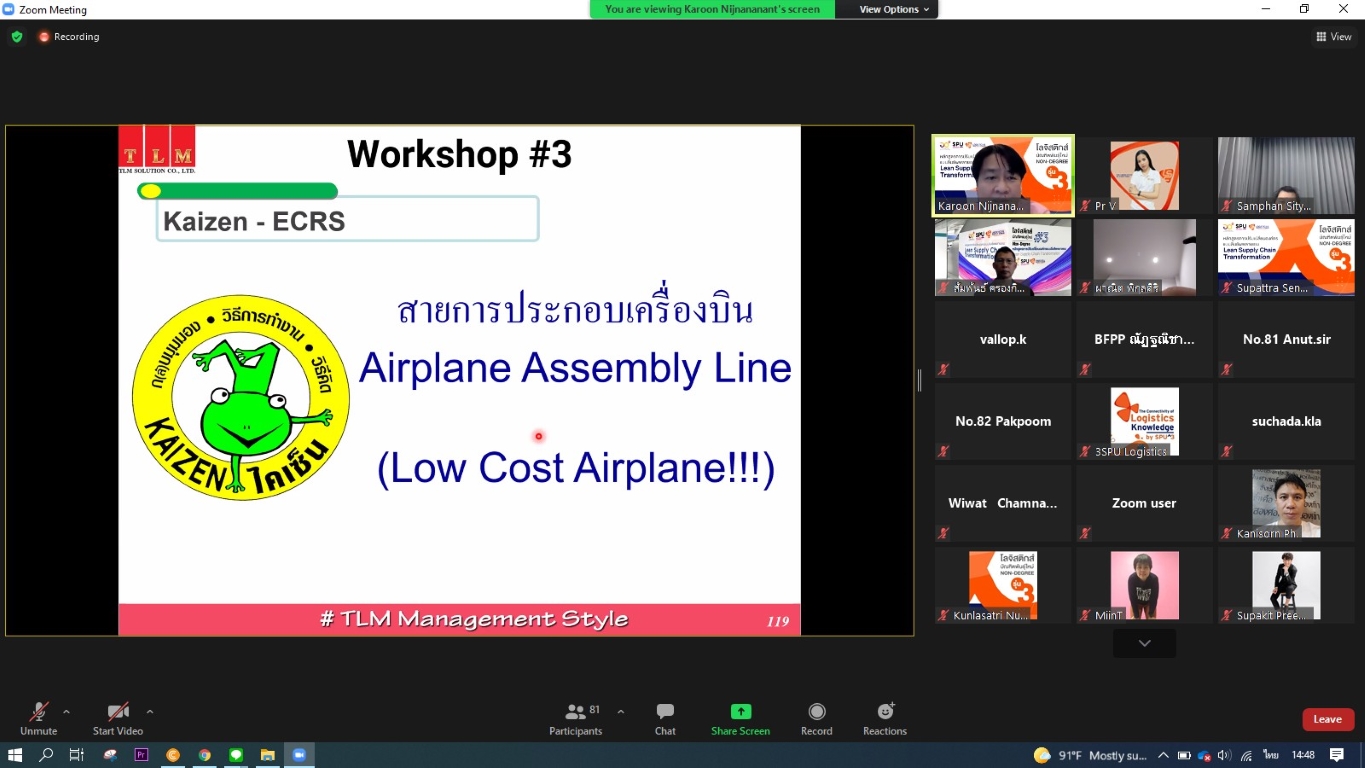Select BFPP participant tile
This screenshot has height=768, width=1365.
pos(1145,340)
